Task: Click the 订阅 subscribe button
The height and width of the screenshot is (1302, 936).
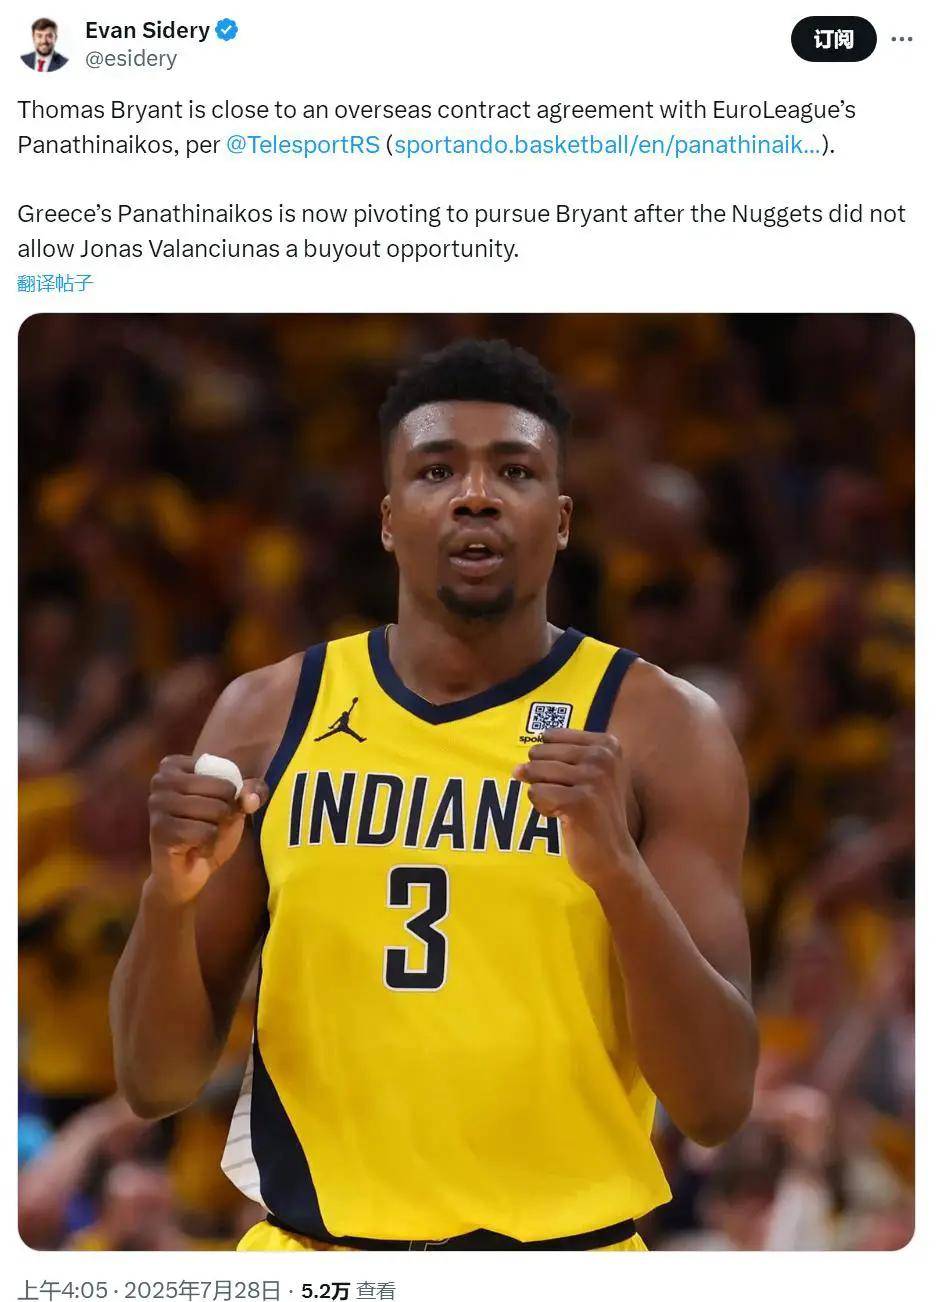Action: 833,39
